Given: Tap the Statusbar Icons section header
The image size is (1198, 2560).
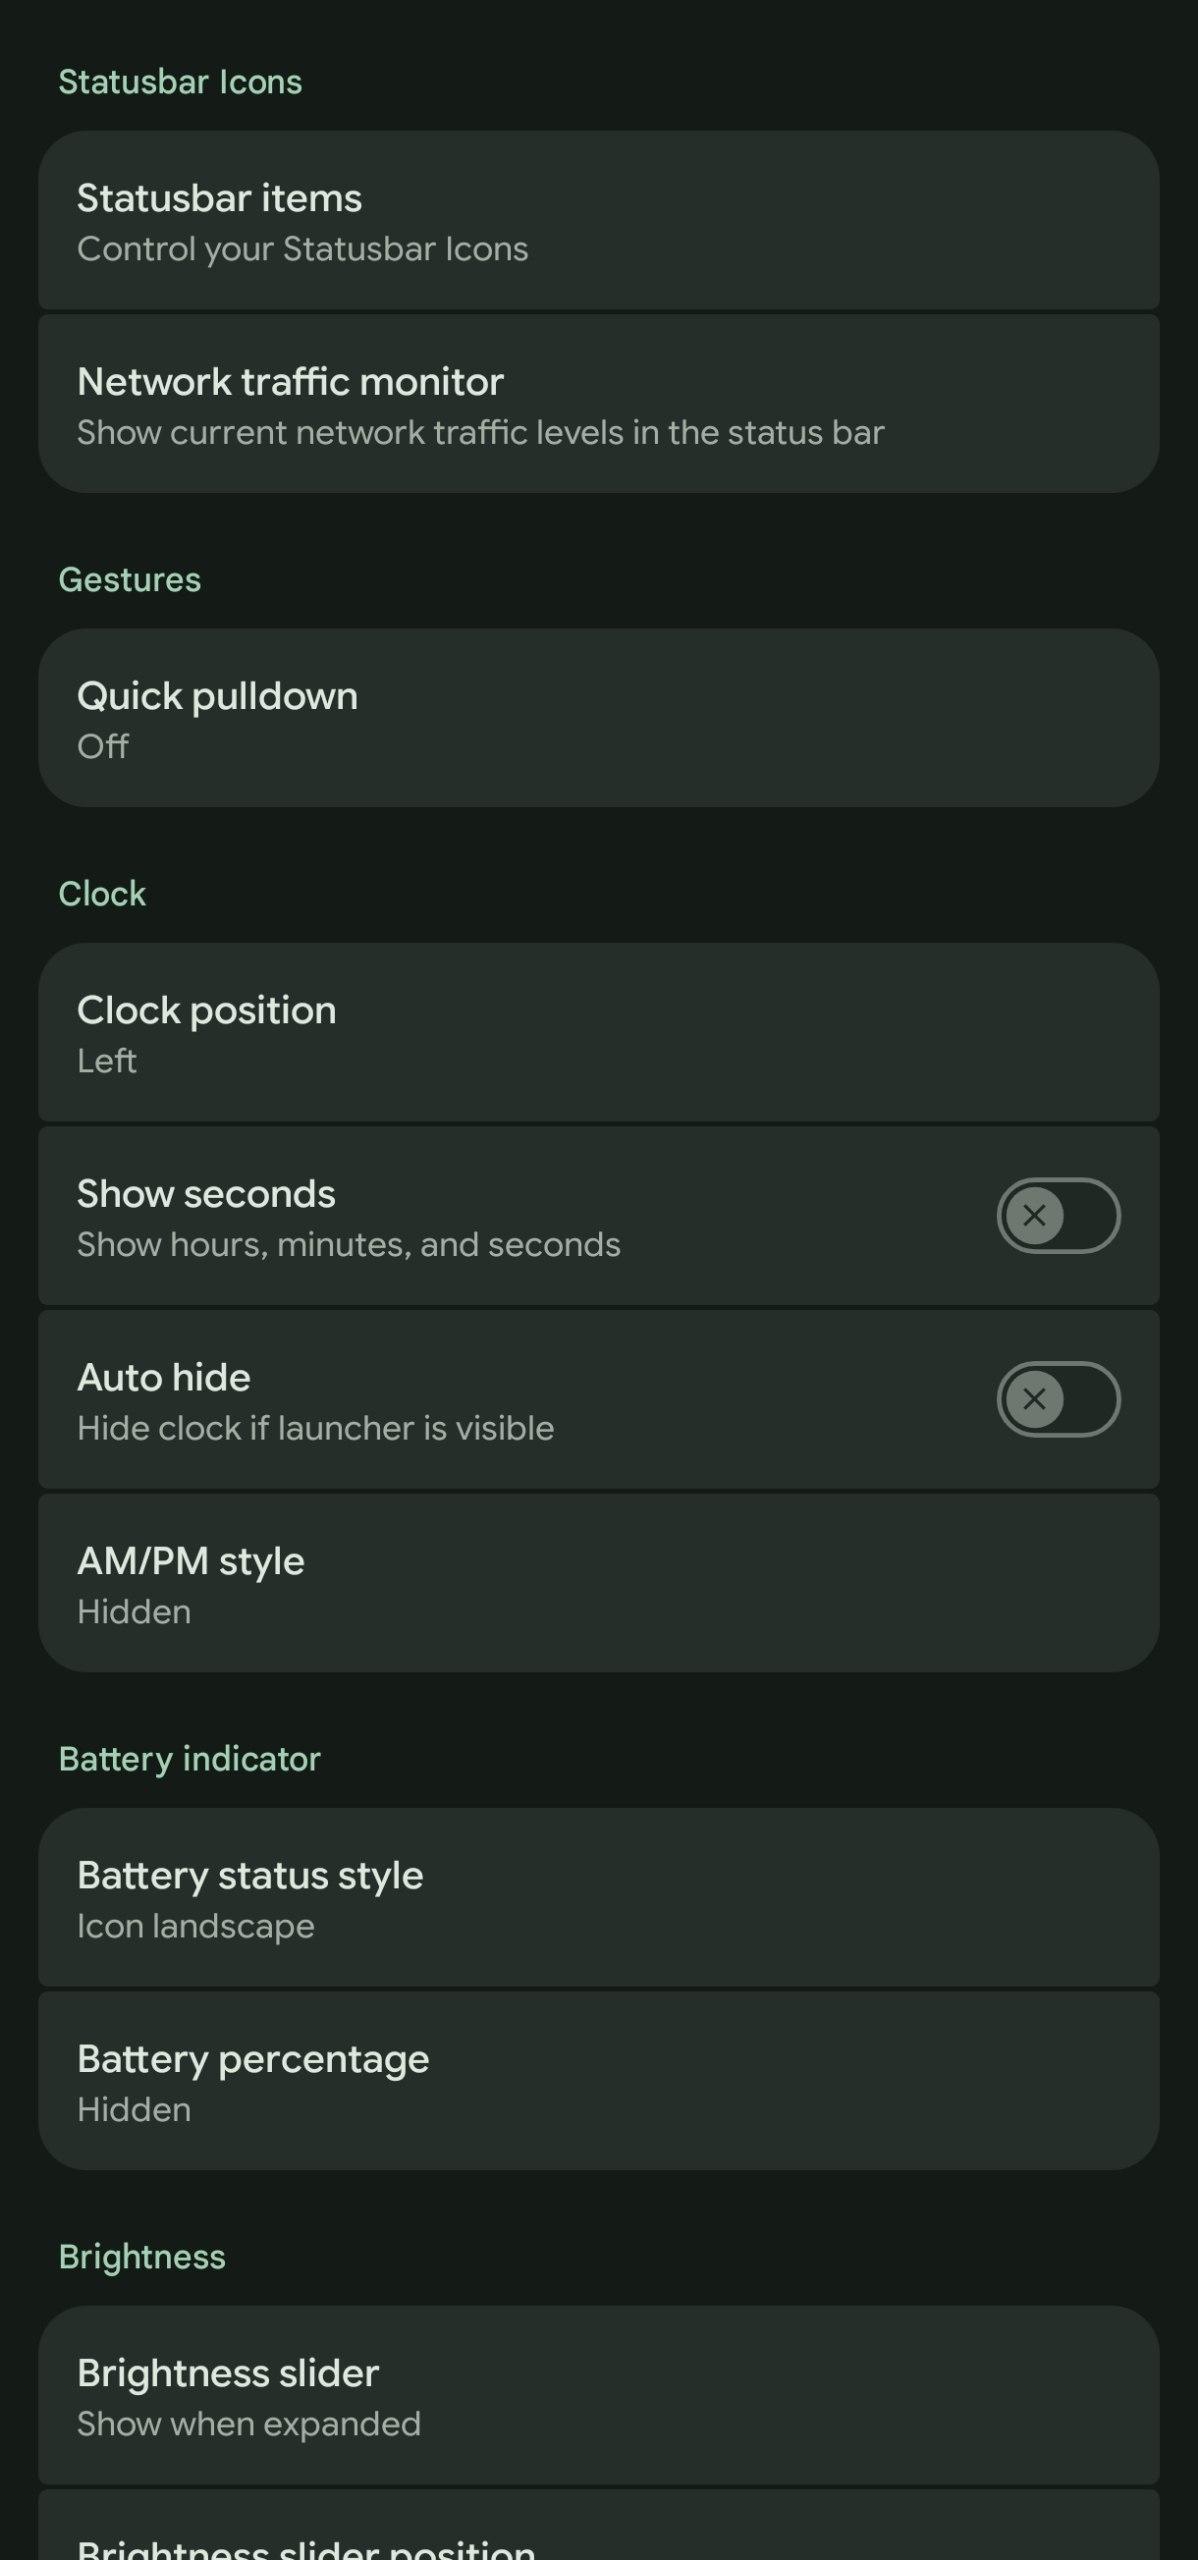Looking at the screenshot, I should point(180,82).
